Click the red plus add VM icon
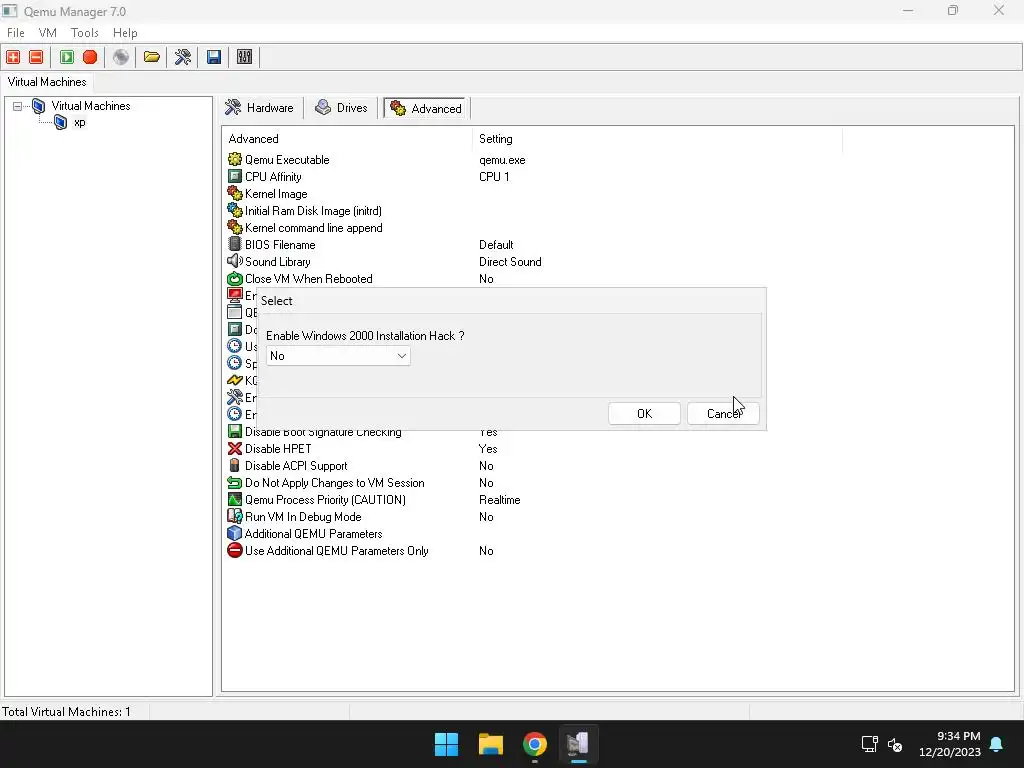The height and width of the screenshot is (768, 1024). tap(13, 57)
